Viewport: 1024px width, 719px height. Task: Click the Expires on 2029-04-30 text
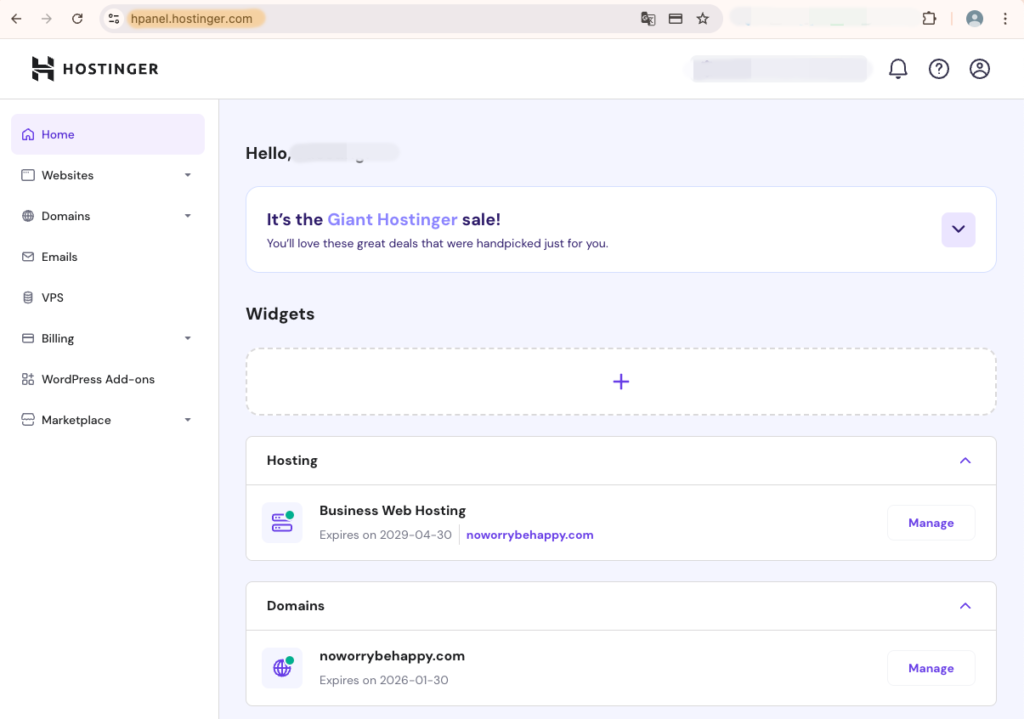385,535
